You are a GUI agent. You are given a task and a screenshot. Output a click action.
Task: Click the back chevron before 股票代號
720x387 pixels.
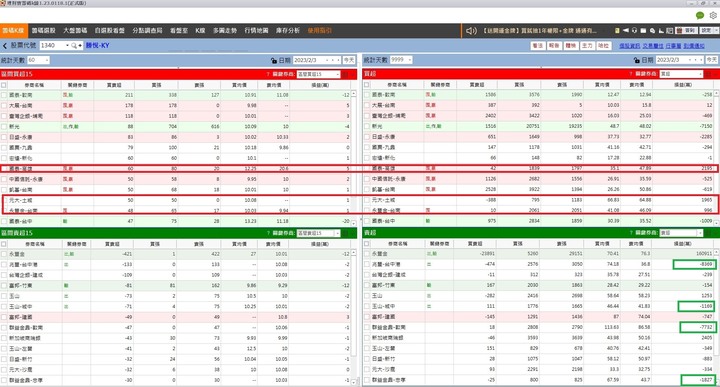click(x=5, y=46)
